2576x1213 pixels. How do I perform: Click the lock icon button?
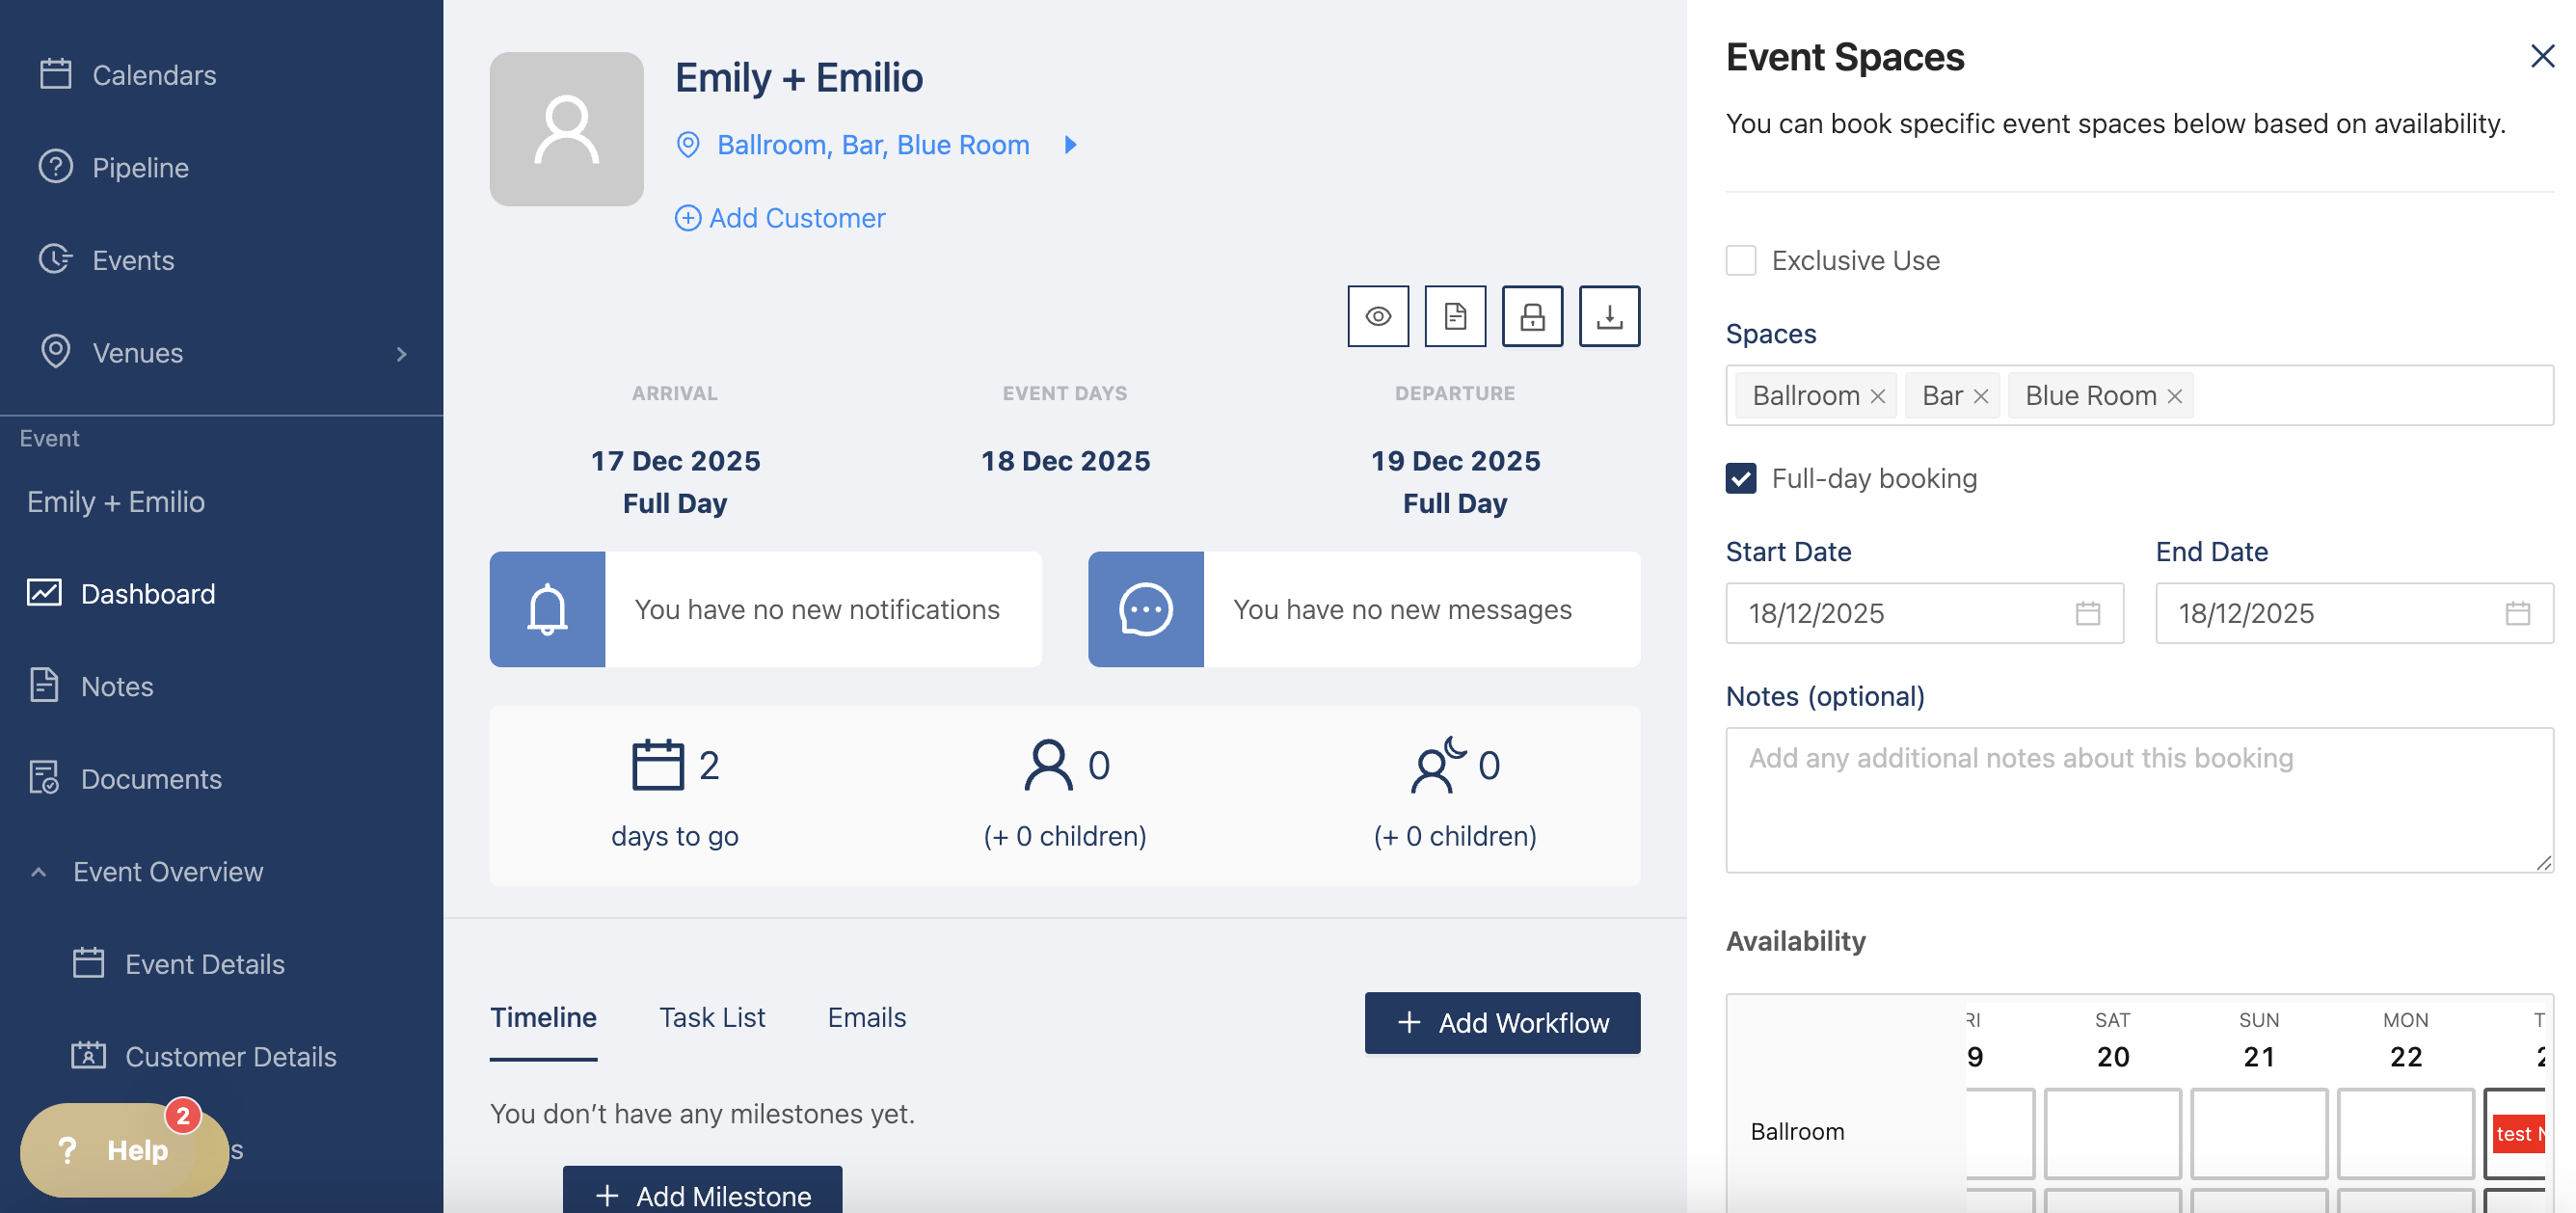click(x=1531, y=317)
